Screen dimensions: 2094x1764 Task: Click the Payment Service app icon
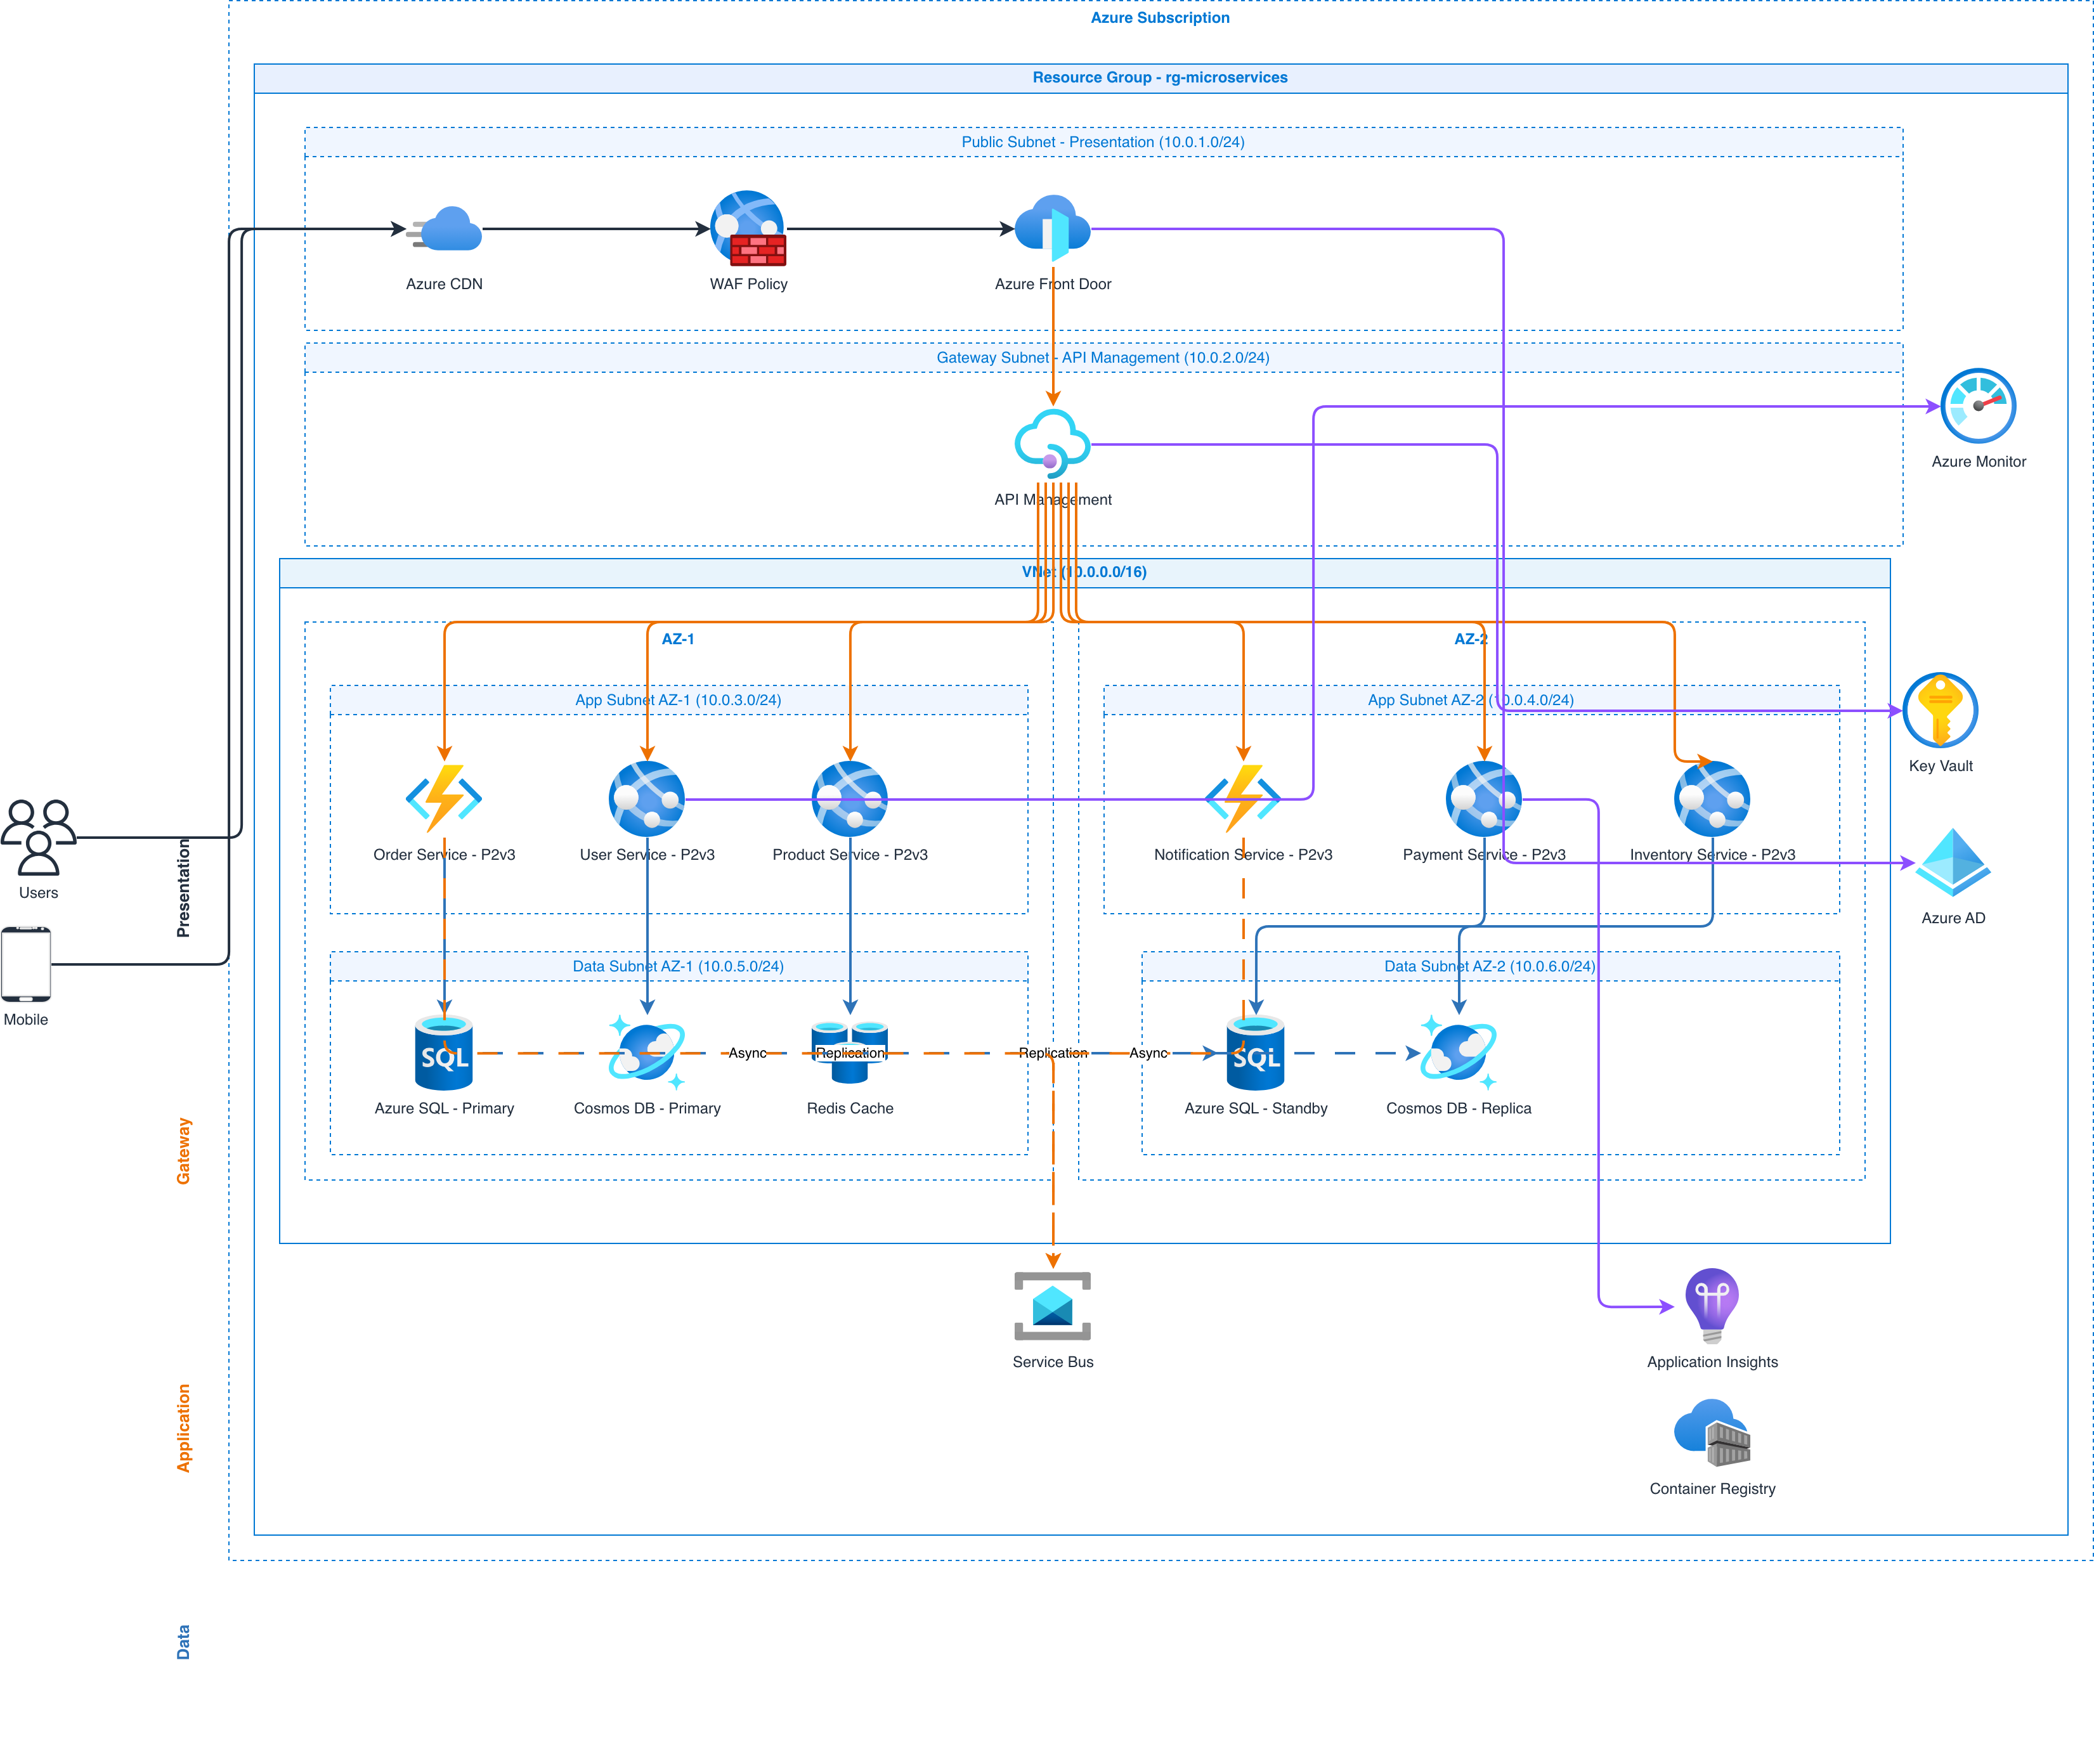click(x=1484, y=799)
